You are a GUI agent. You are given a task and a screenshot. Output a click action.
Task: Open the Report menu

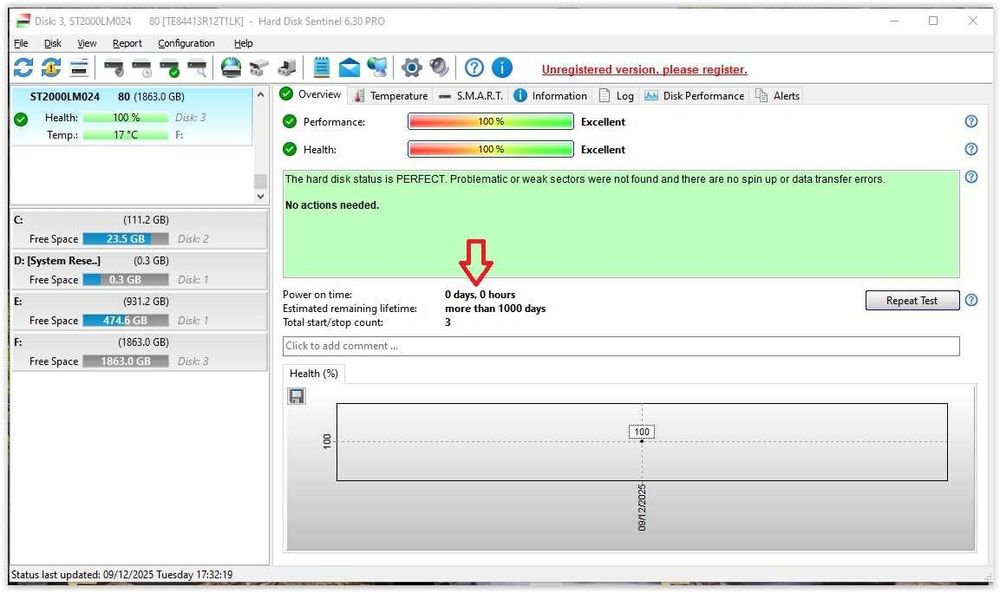127,43
